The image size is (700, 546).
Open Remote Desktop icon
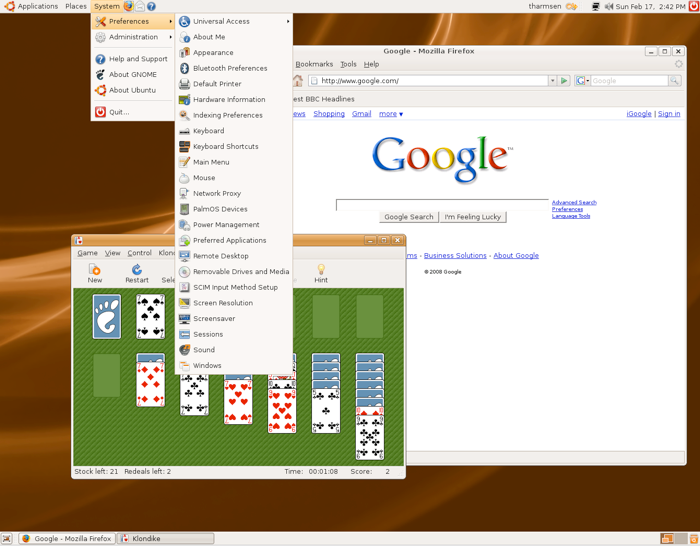(184, 256)
